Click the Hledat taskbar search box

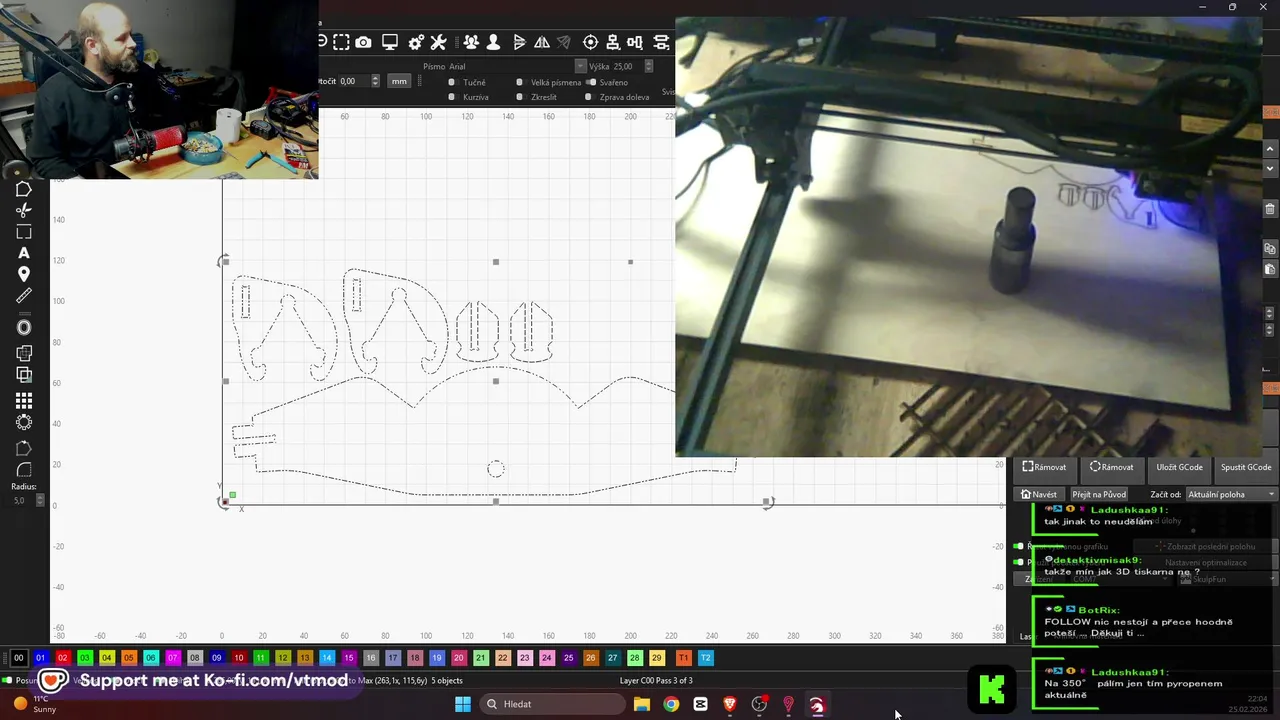[551, 704]
